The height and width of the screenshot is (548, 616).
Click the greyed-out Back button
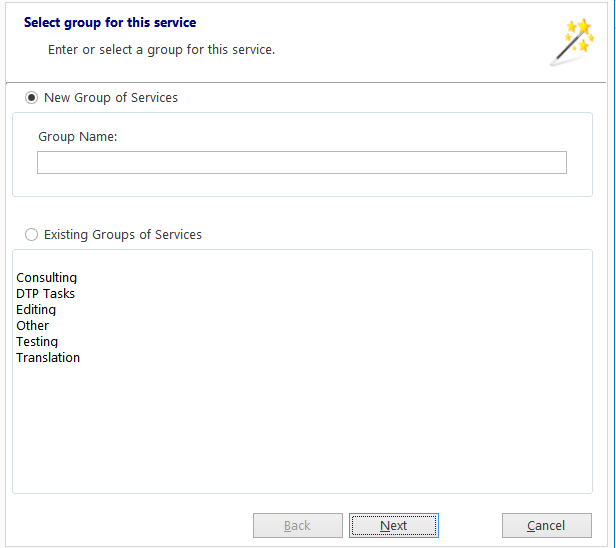click(297, 525)
